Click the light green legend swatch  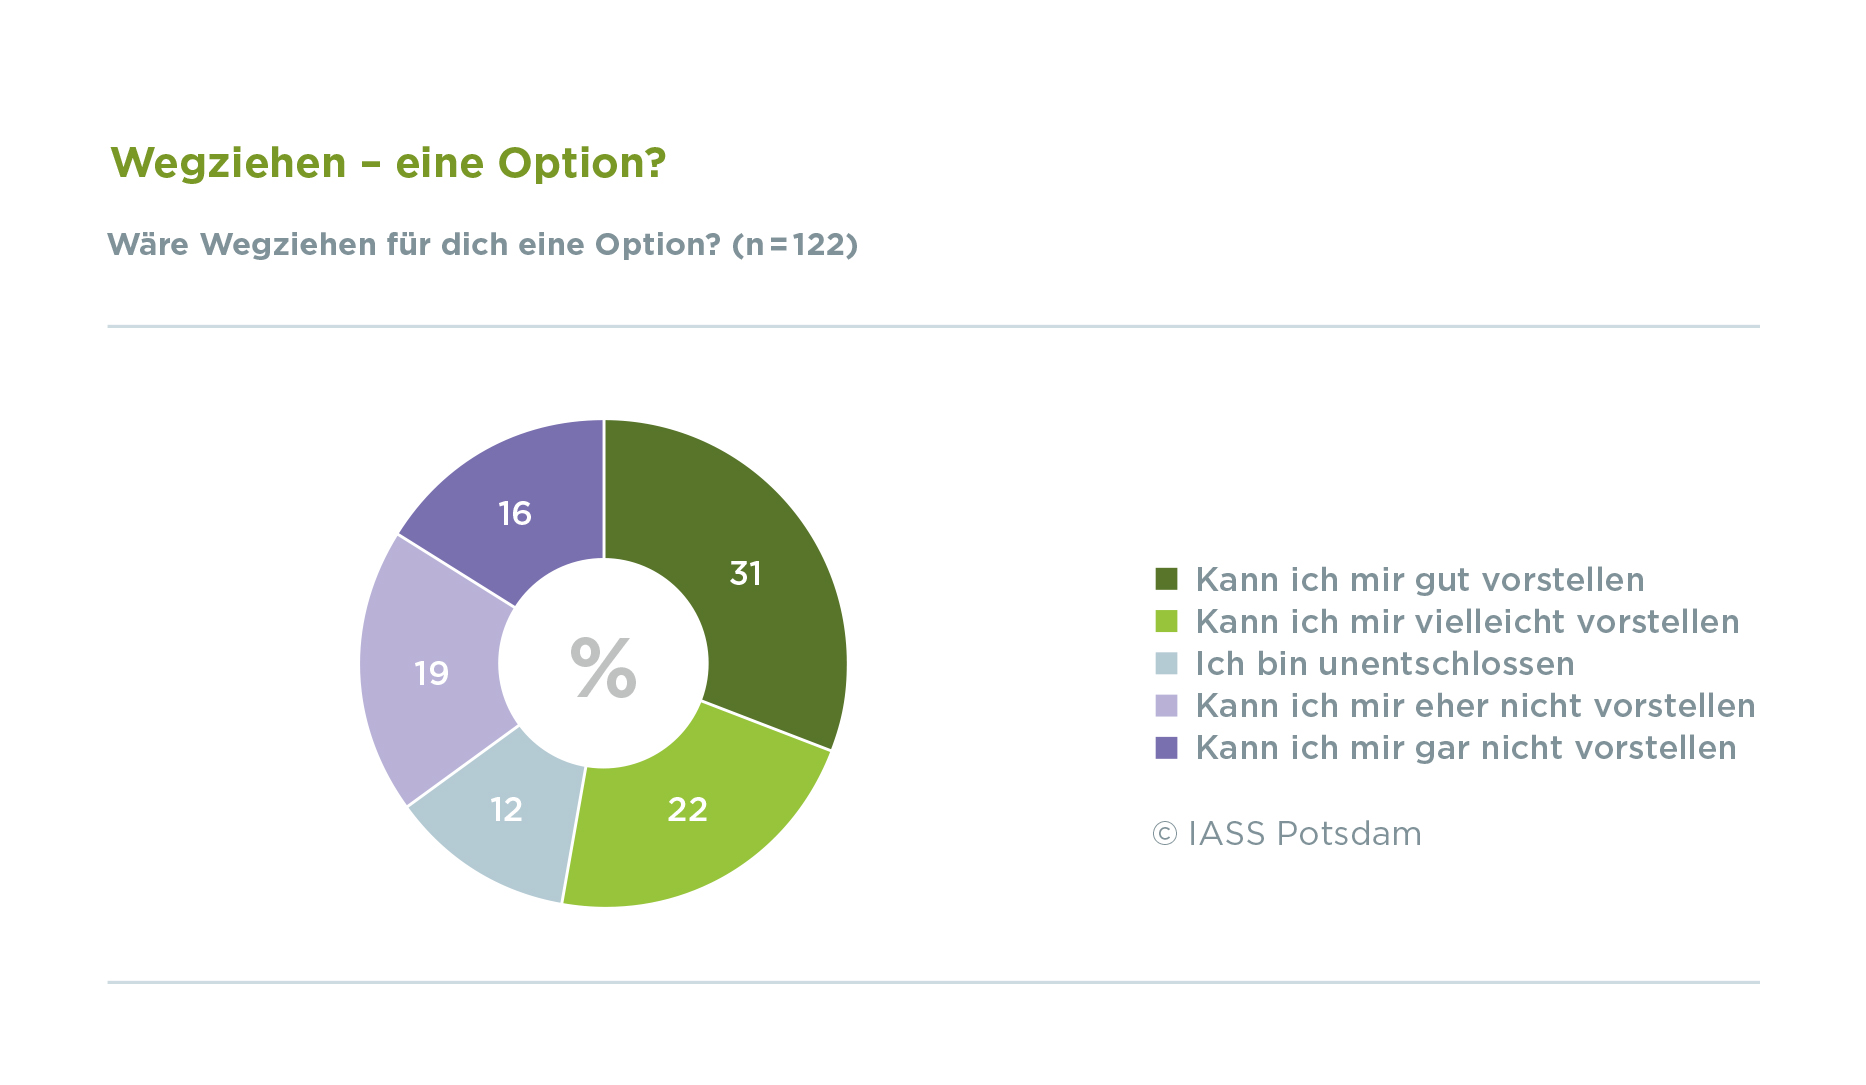(1166, 621)
